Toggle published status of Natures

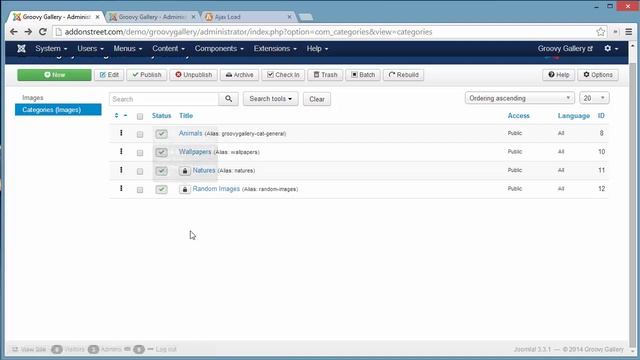coord(161,171)
